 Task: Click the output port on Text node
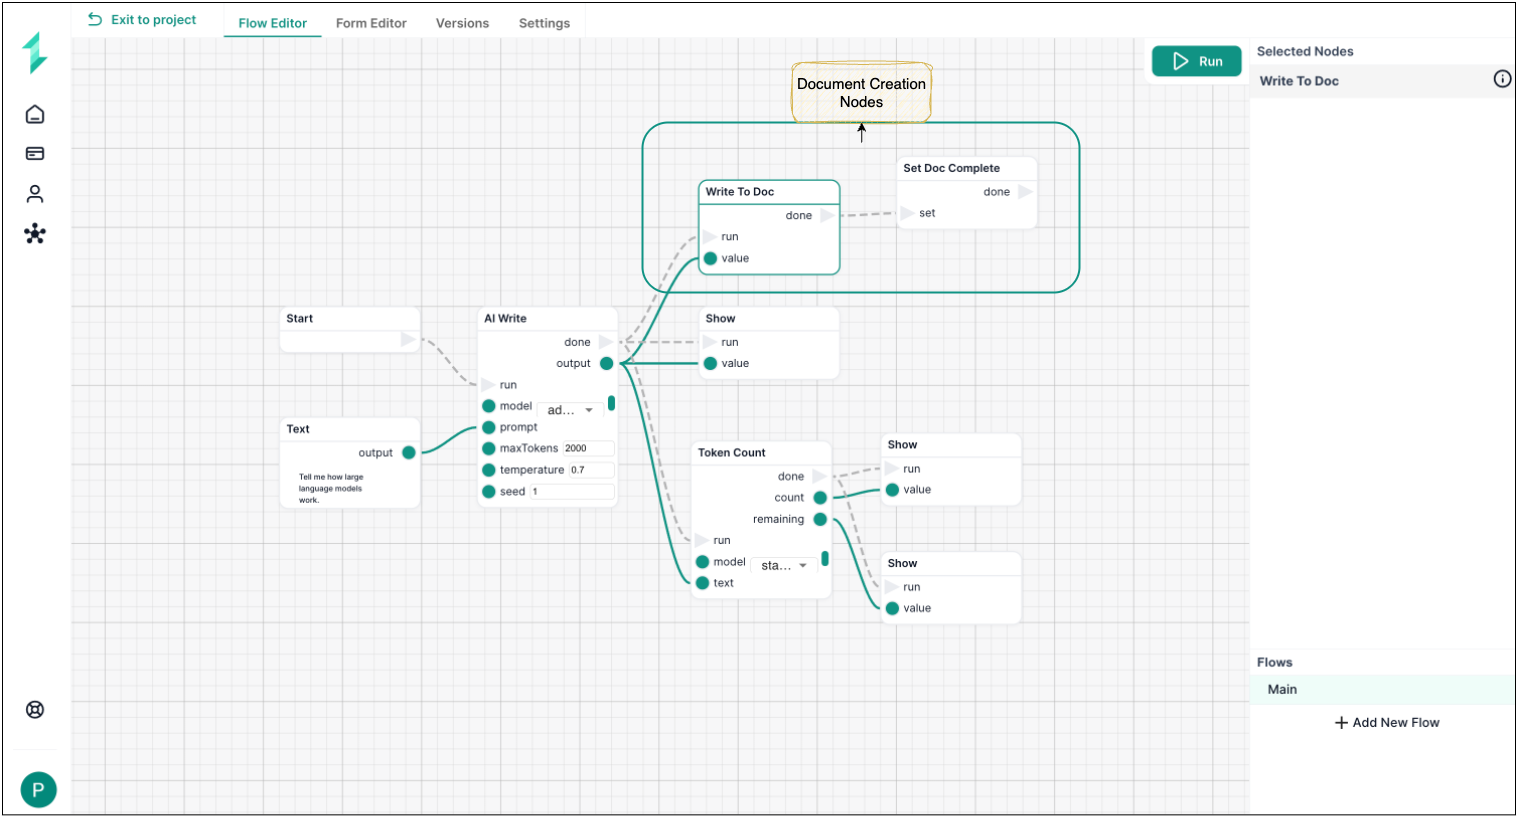point(408,453)
